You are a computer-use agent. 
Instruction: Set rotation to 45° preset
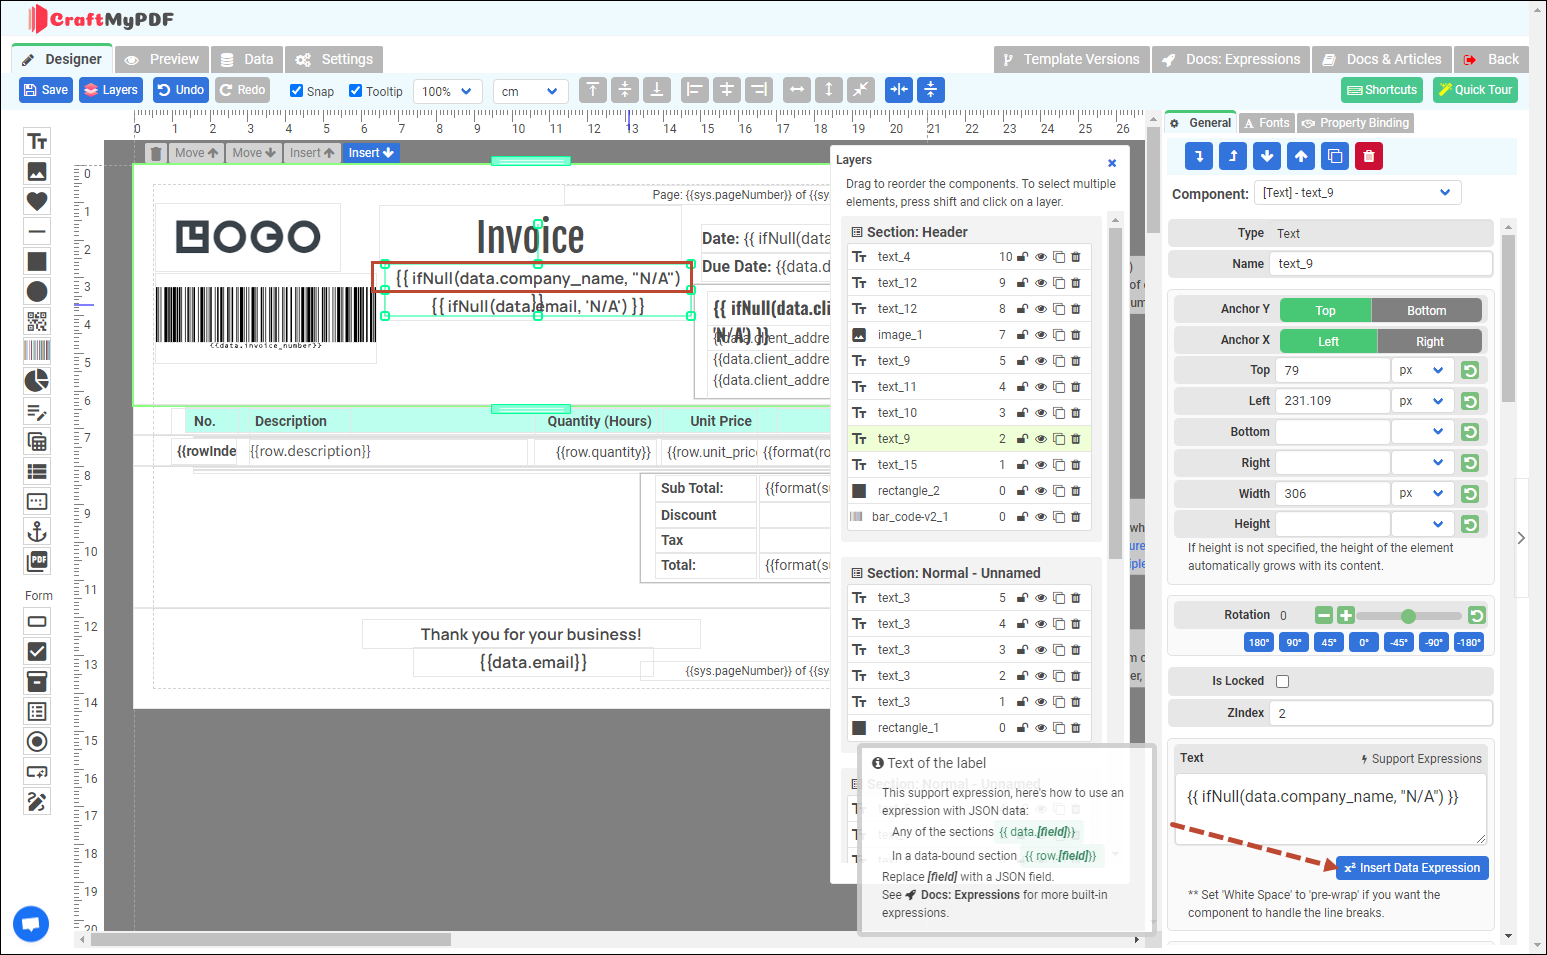(x=1329, y=642)
